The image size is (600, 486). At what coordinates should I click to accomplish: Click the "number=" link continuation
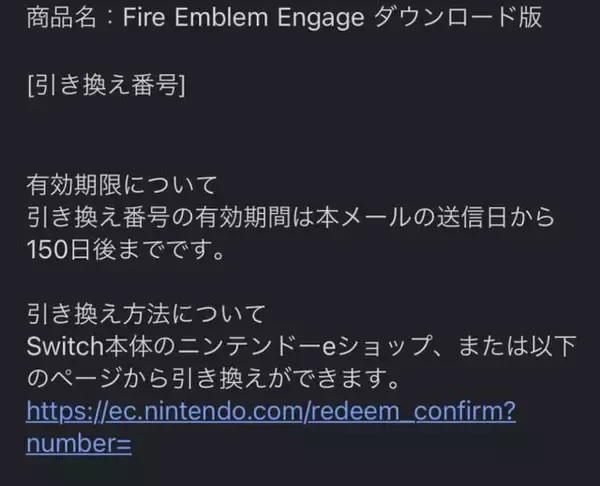tap(79, 443)
